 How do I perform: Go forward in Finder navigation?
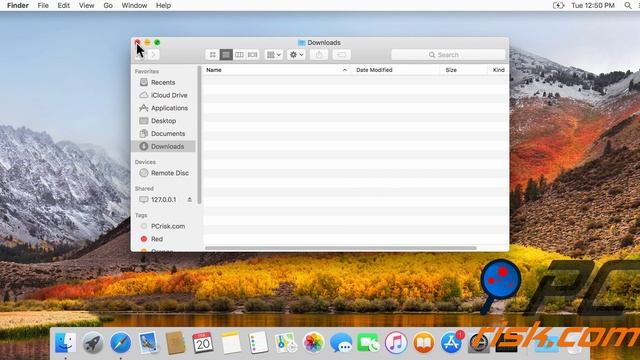pos(153,55)
